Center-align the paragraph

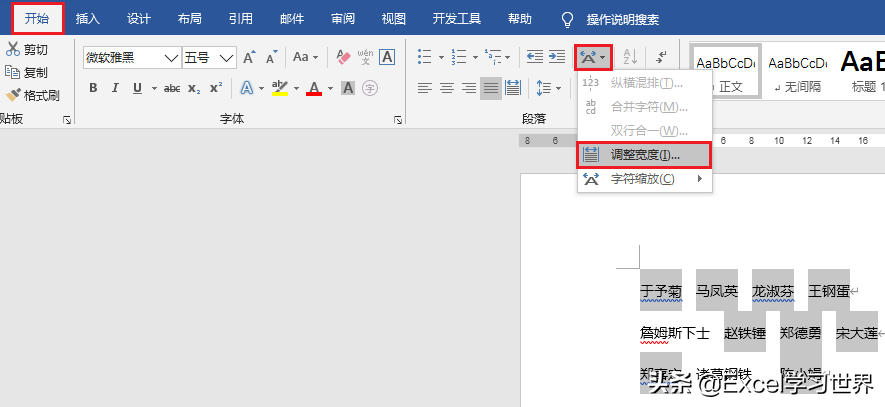coord(447,88)
